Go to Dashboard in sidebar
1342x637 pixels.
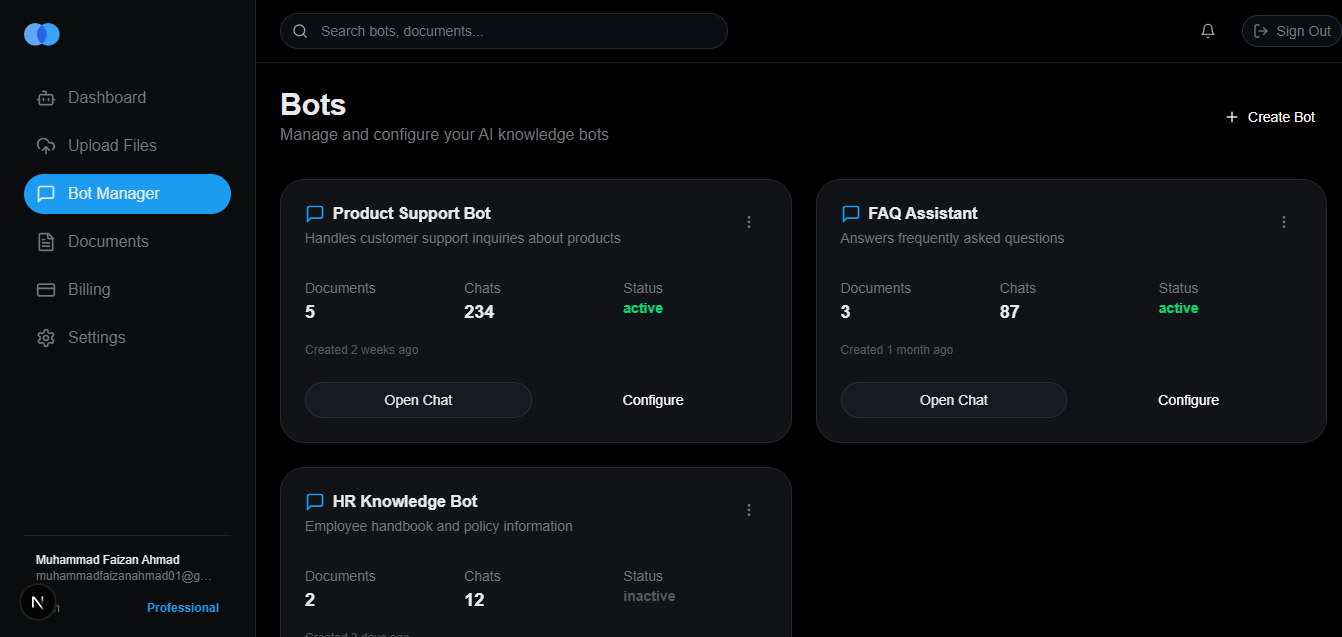pyautogui.click(x=106, y=98)
